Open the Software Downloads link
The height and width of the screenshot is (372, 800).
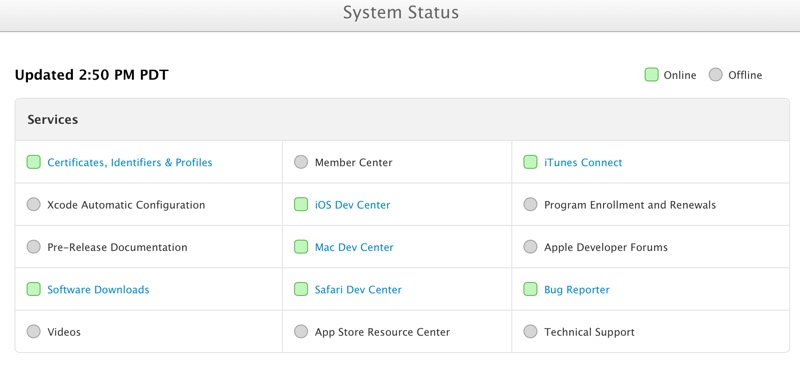click(98, 289)
